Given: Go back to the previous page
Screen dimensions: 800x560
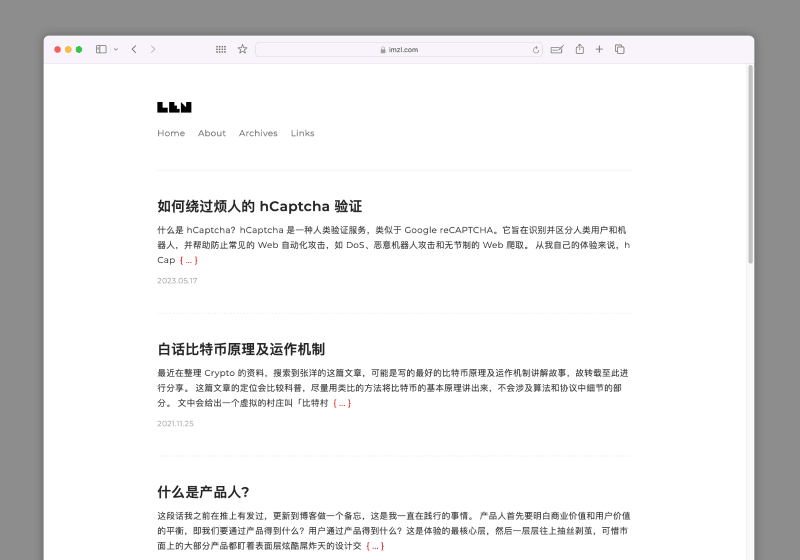Looking at the screenshot, I should pos(134,49).
